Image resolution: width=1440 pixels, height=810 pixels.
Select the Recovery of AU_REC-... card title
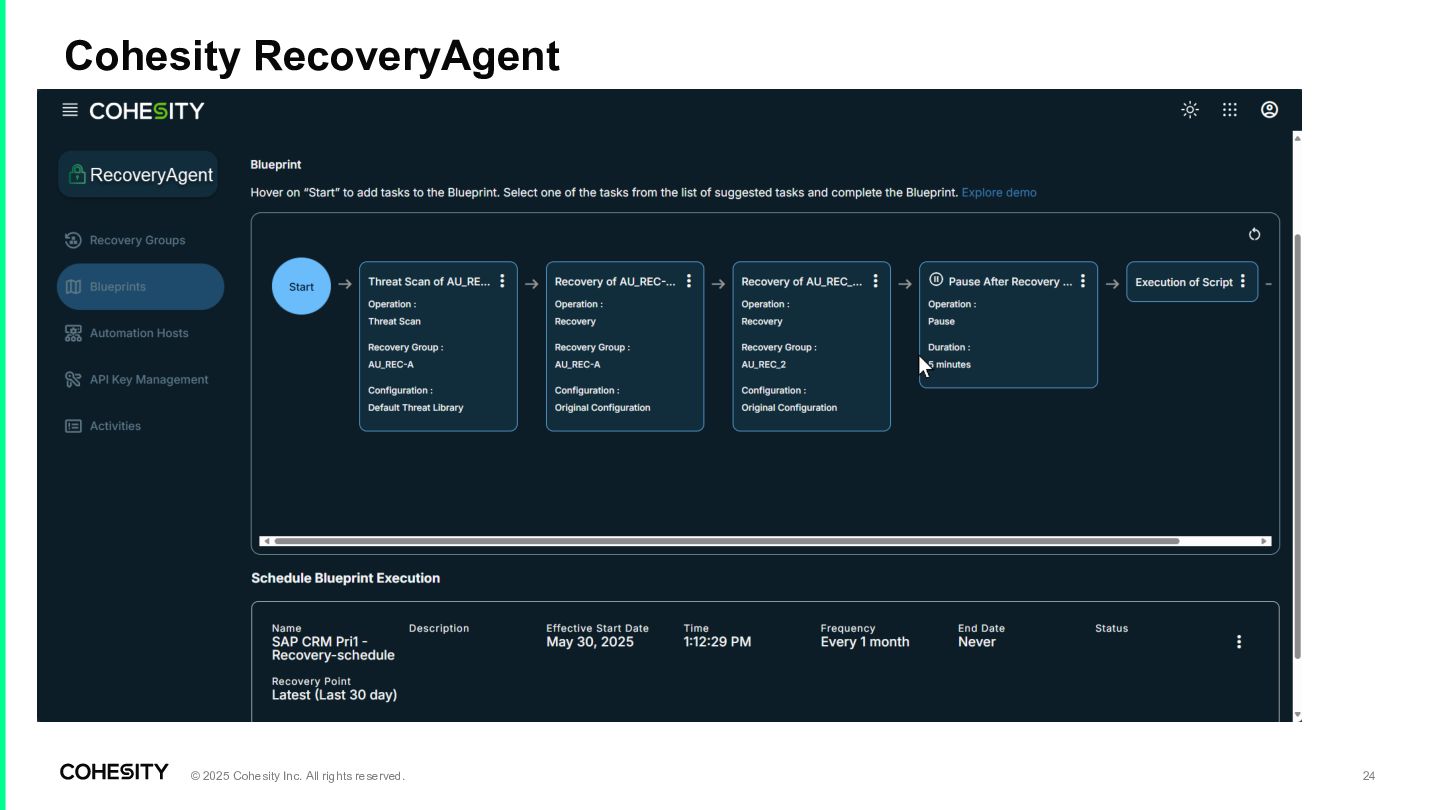coord(615,282)
